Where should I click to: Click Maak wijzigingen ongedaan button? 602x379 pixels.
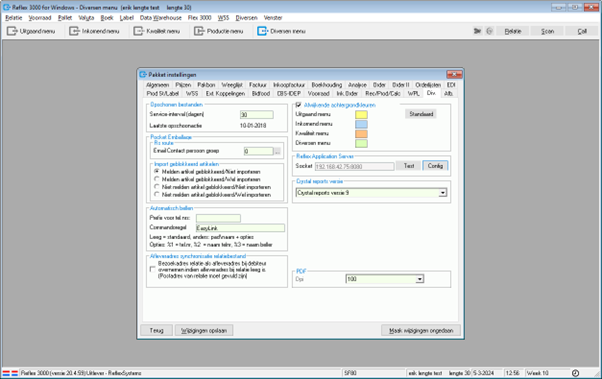pyautogui.click(x=421, y=330)
